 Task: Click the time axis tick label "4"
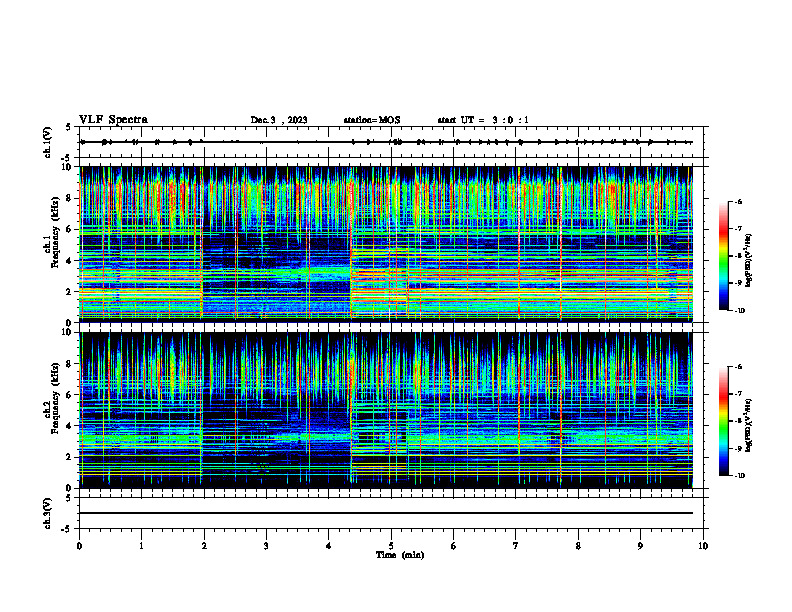(329, 546)
